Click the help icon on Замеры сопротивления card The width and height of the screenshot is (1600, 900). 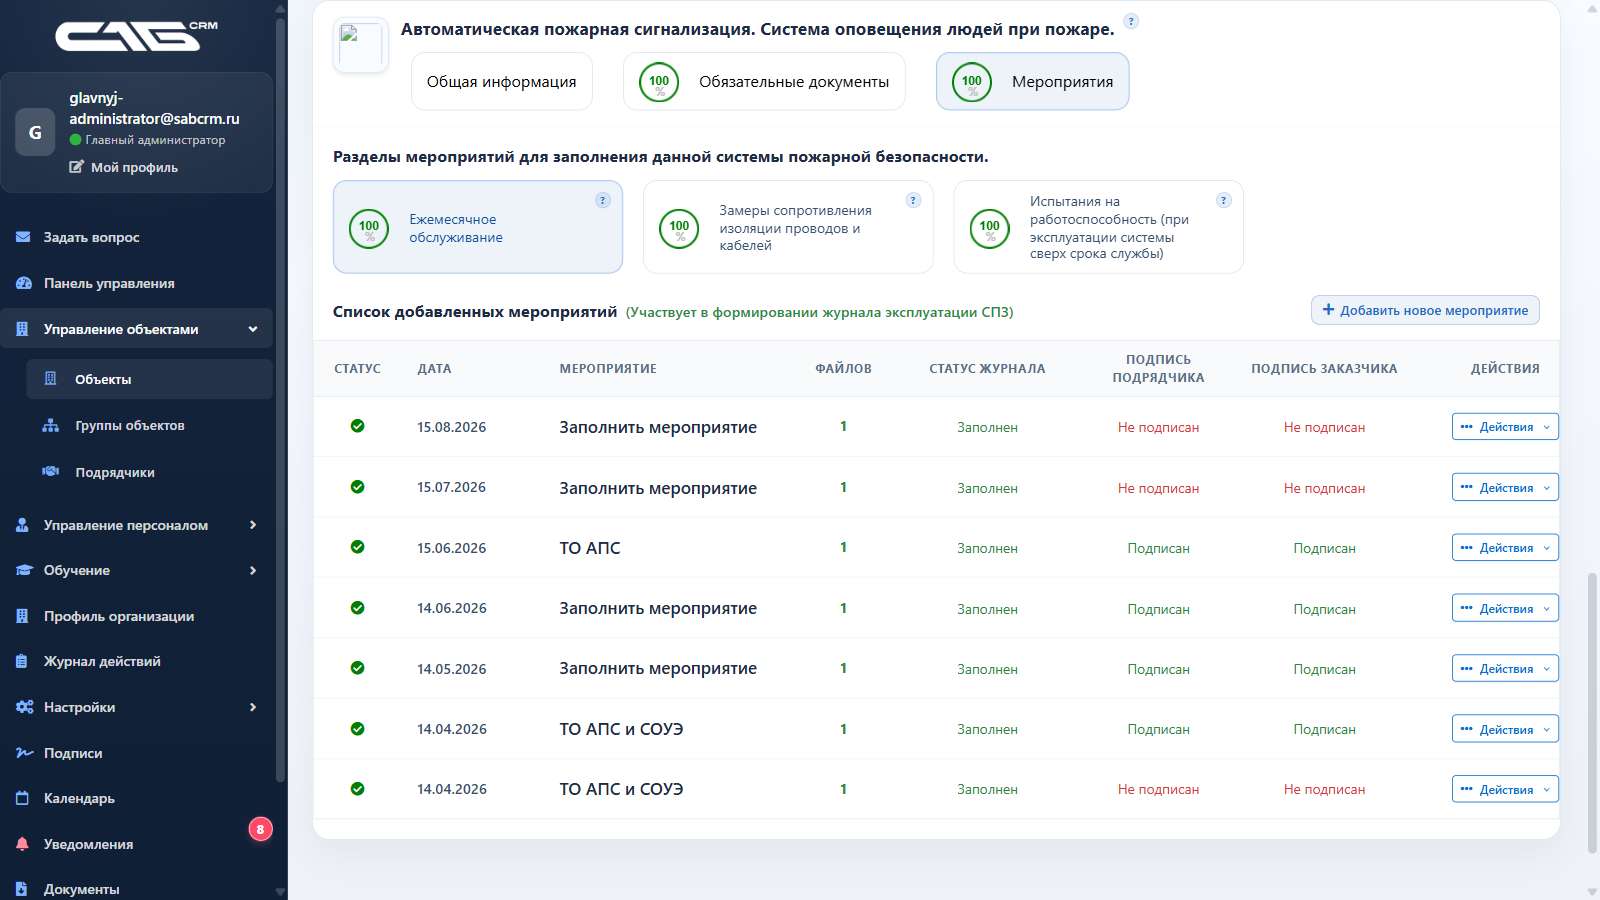913,200
